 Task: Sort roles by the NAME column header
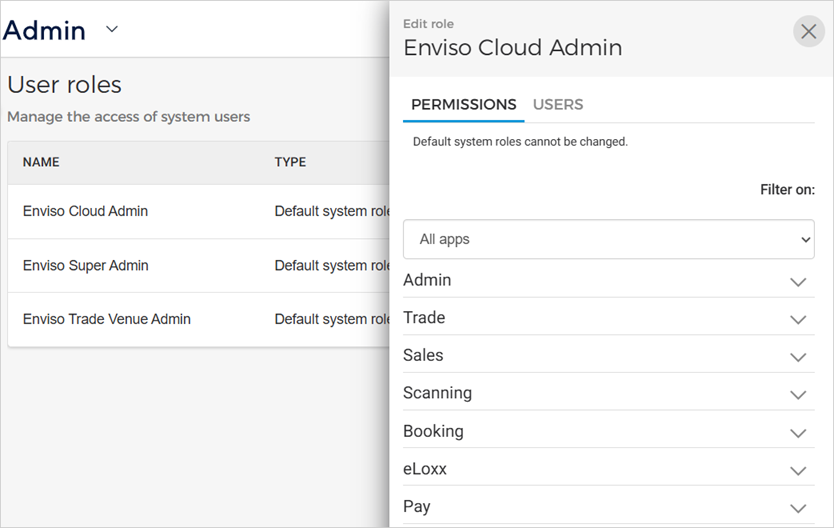pyautogui.click(x=41, y=162)
